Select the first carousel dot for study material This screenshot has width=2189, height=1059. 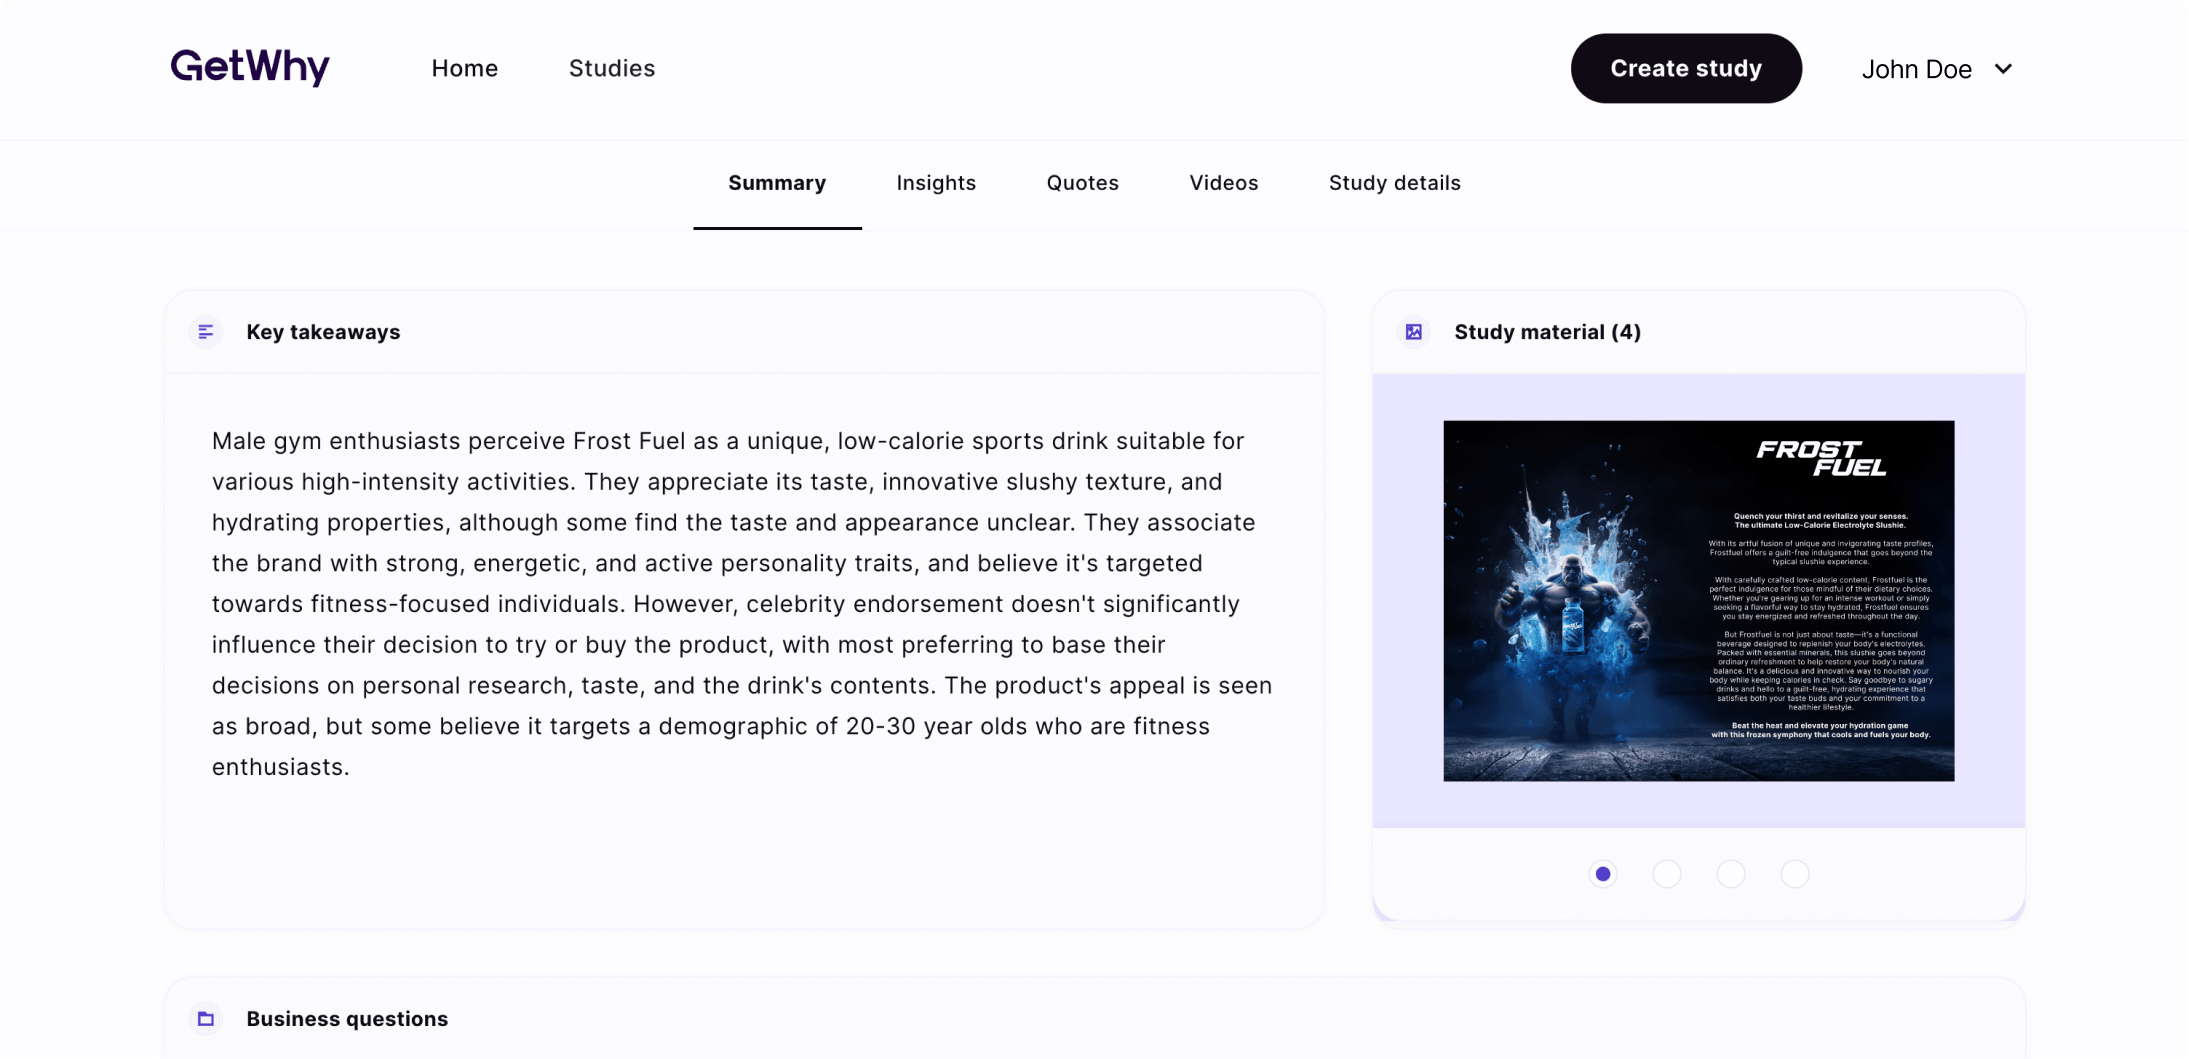tap(1603, 874)
